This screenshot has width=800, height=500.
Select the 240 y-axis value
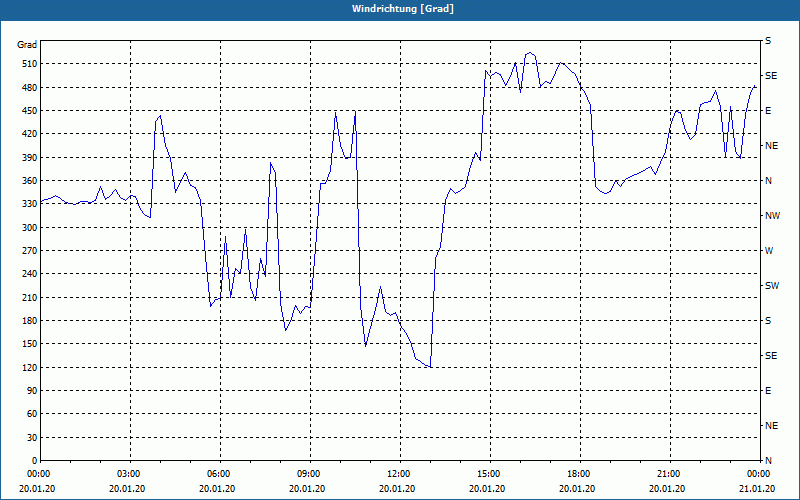pos(29,274)
